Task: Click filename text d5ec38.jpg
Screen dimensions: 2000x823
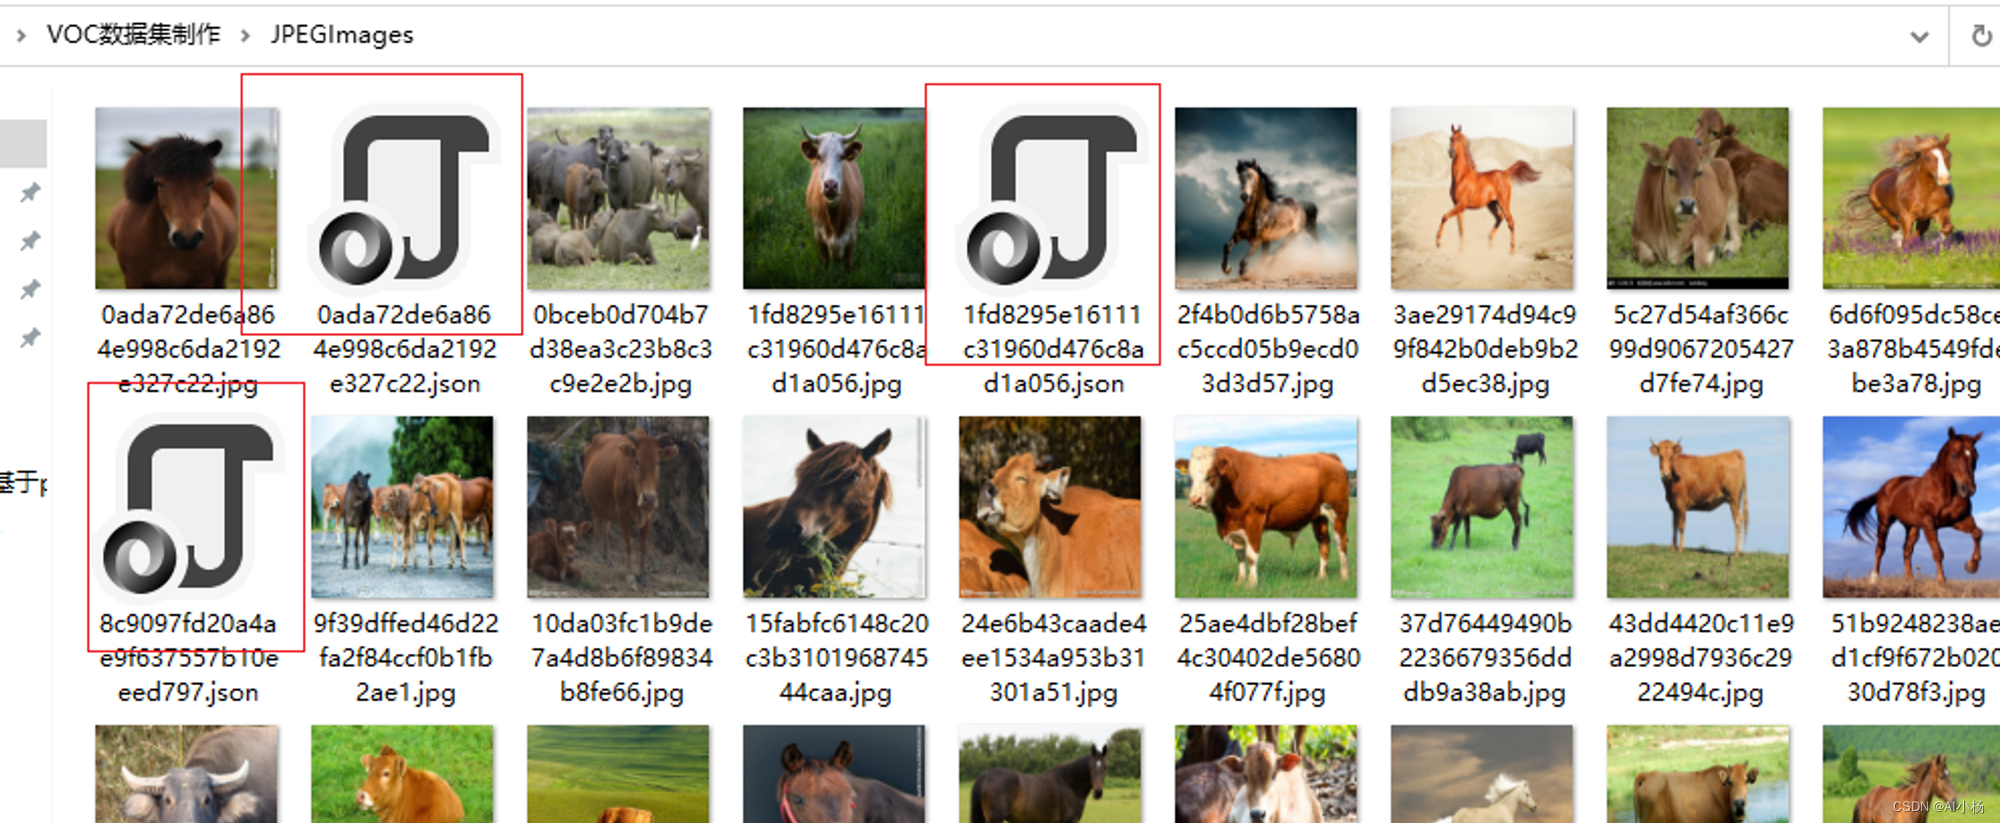Action: point(1485,384)
